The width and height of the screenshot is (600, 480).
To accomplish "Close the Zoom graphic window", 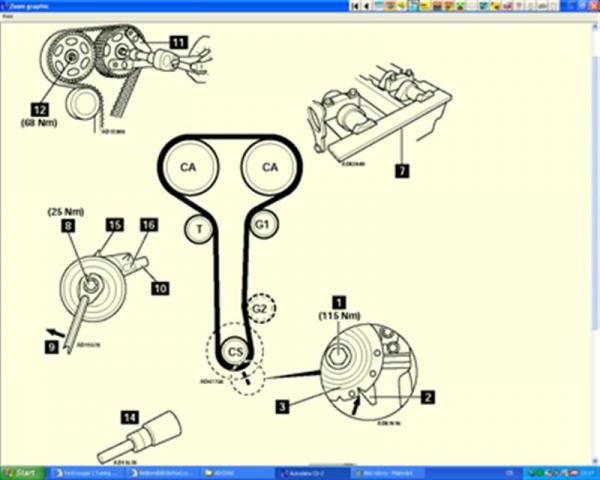I will point(593,5).
